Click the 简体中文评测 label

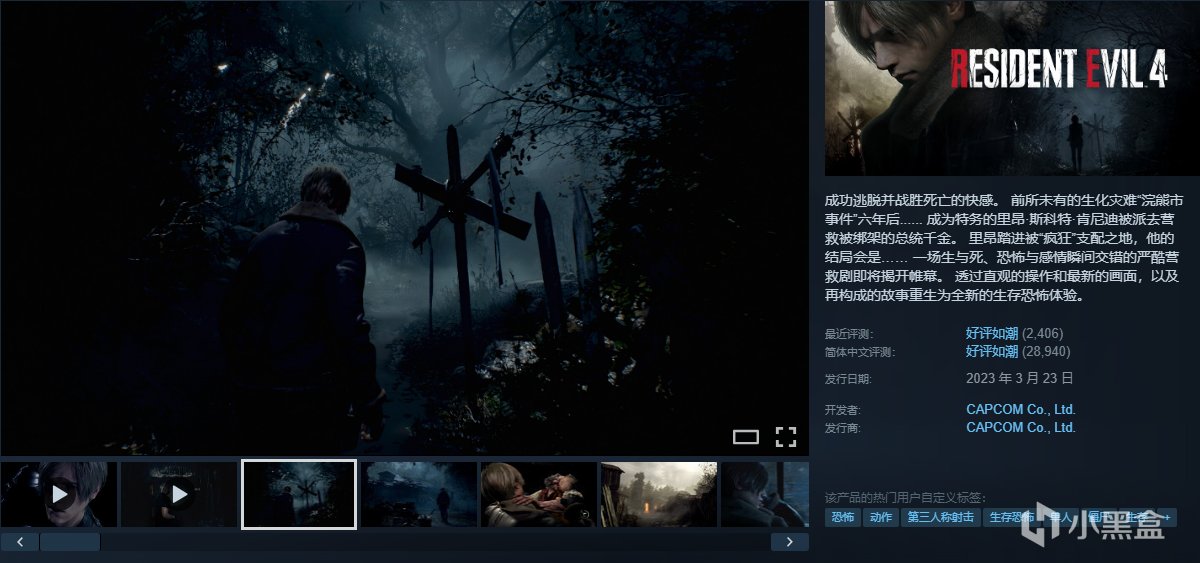tap(859, 352)
